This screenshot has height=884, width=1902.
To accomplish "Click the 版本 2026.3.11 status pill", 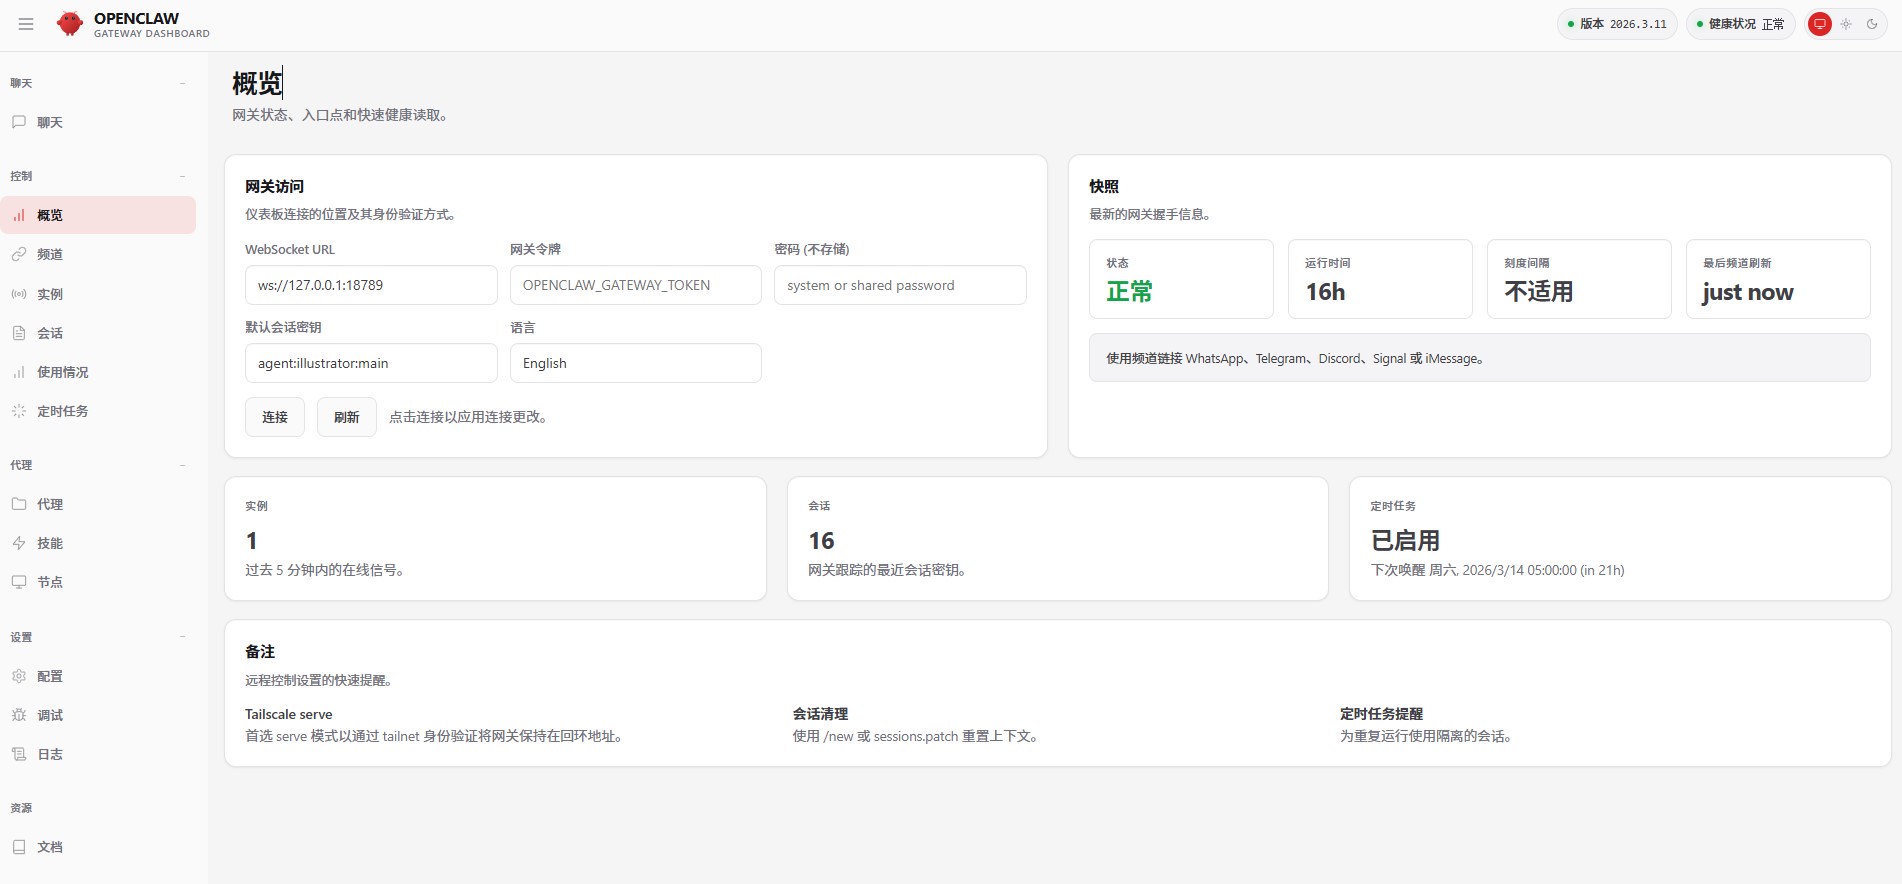I will (x=1617, y=24).
